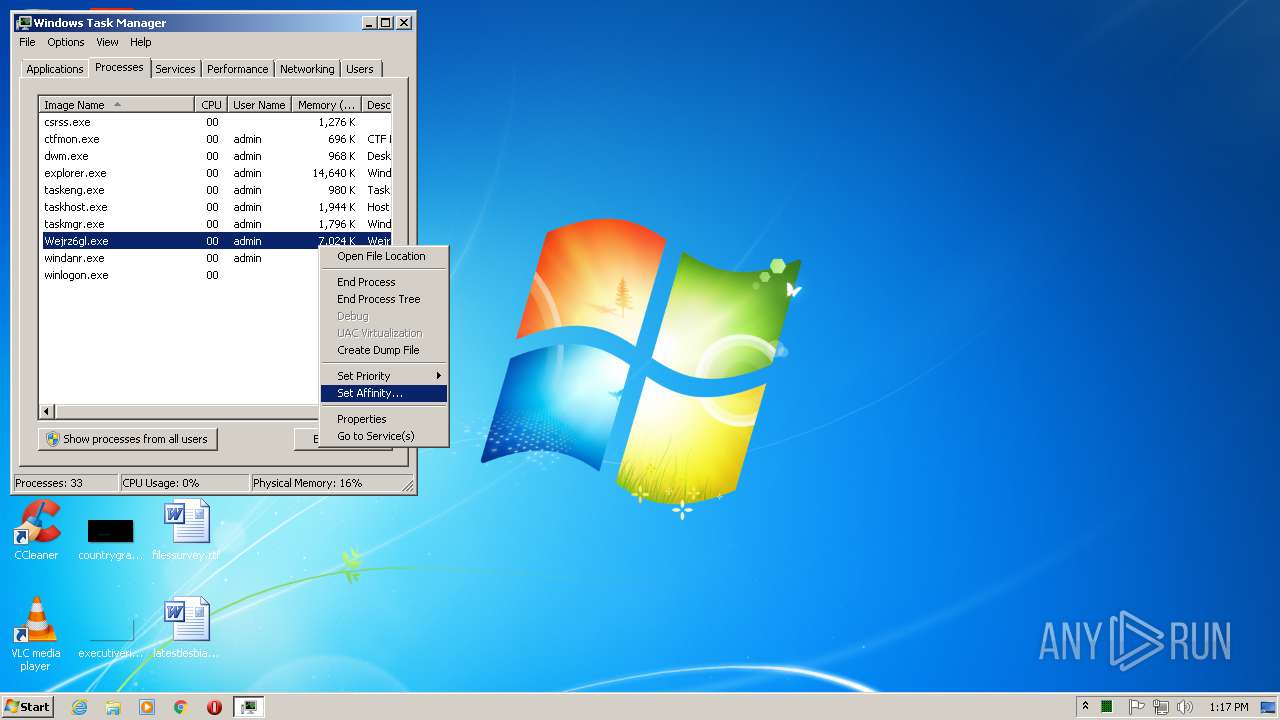Launch Google Chrome from taskbar
This screenshot has height=720, width=1280.
coord(181,707)
